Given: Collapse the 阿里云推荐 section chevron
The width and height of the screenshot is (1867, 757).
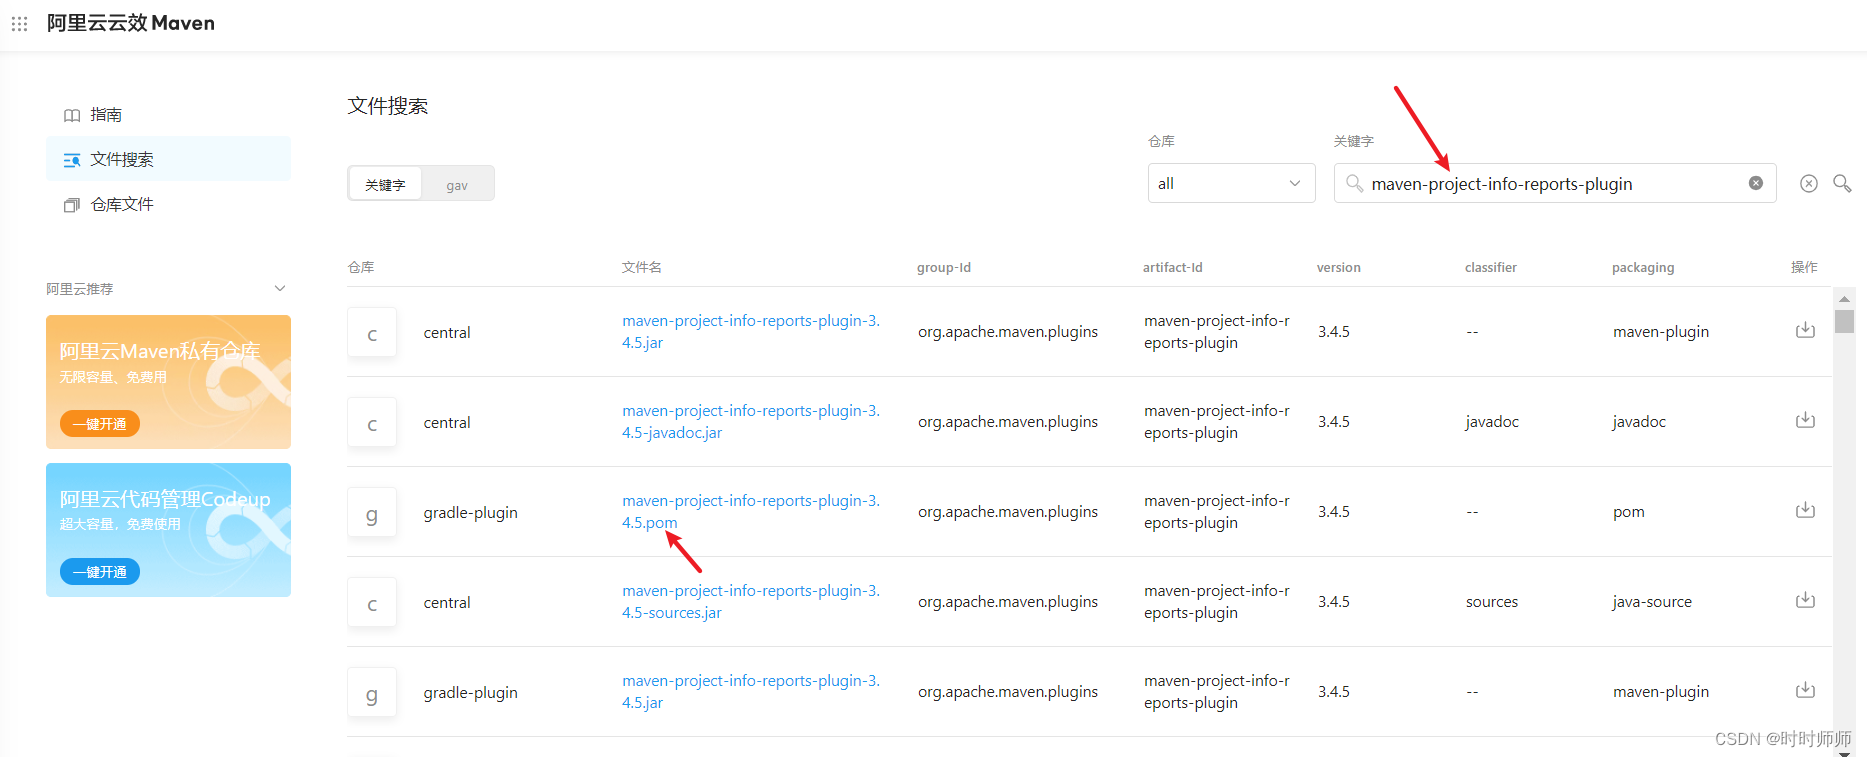Looking at the screenshot, I should click(x=280, y=288).
